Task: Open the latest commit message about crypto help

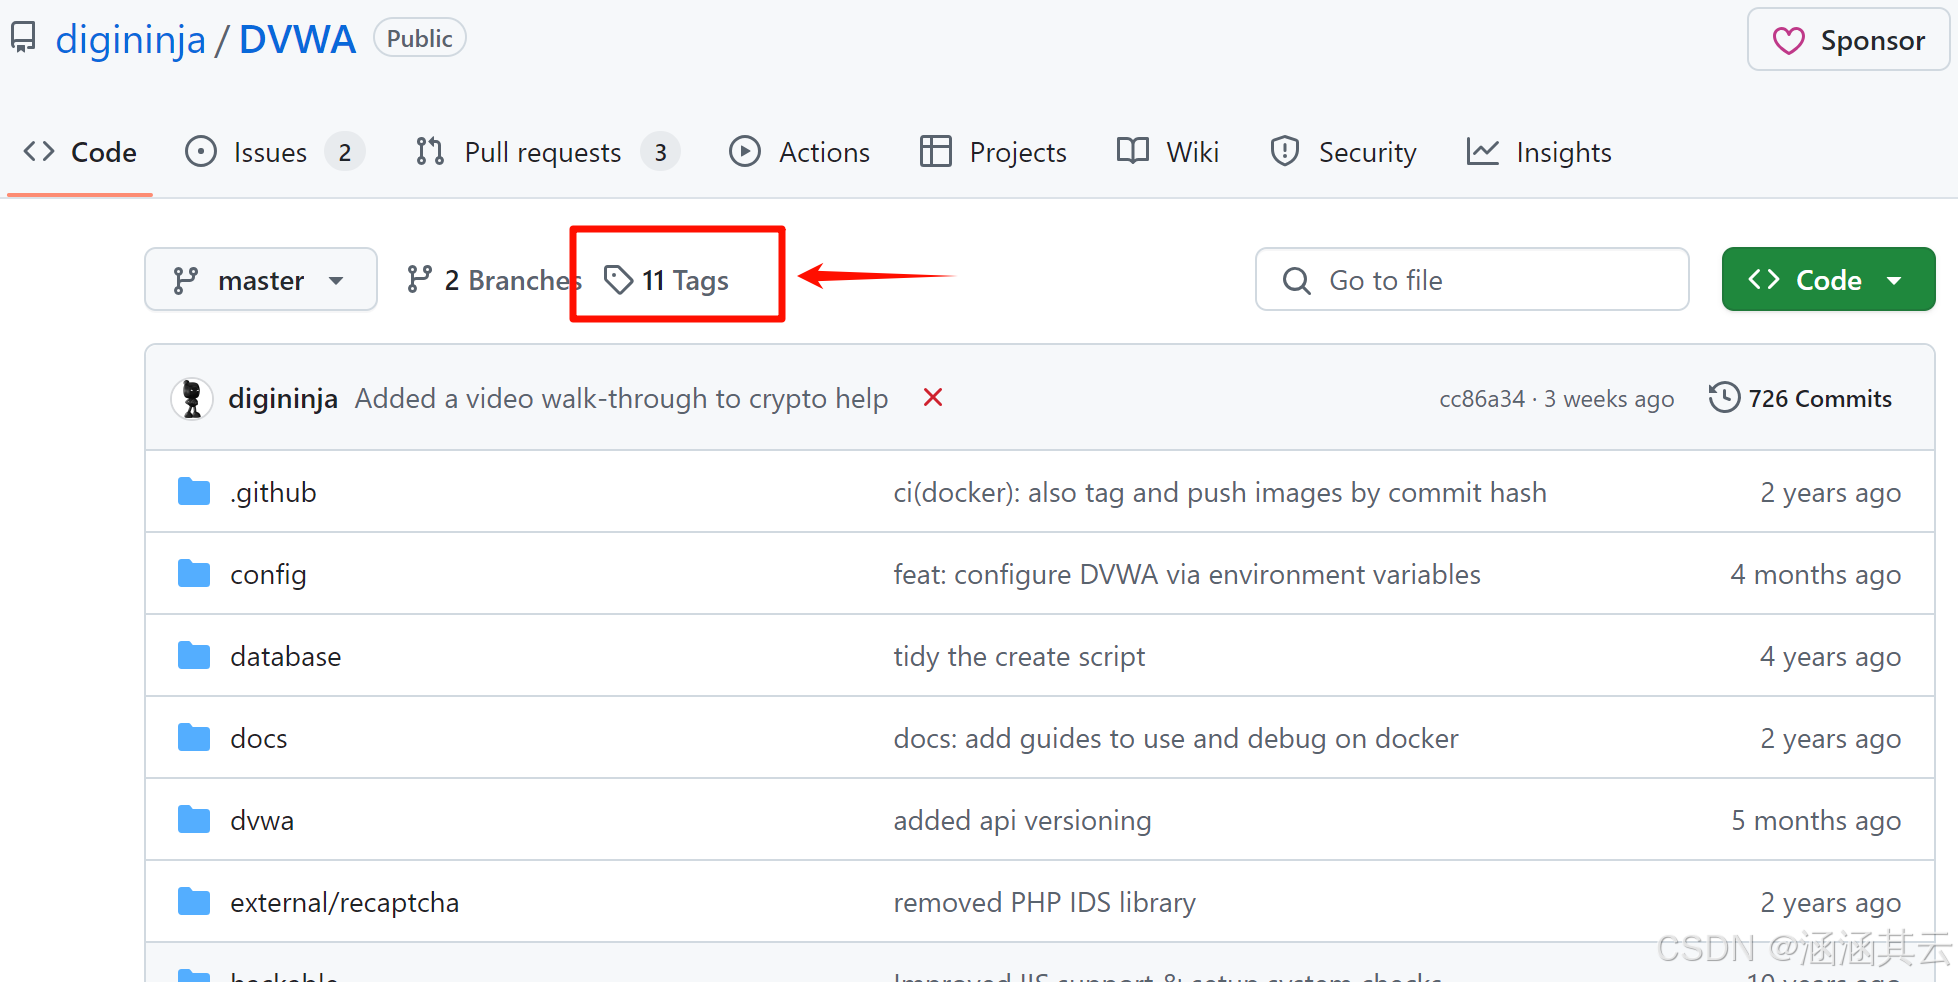Action: tap(621, 398)
